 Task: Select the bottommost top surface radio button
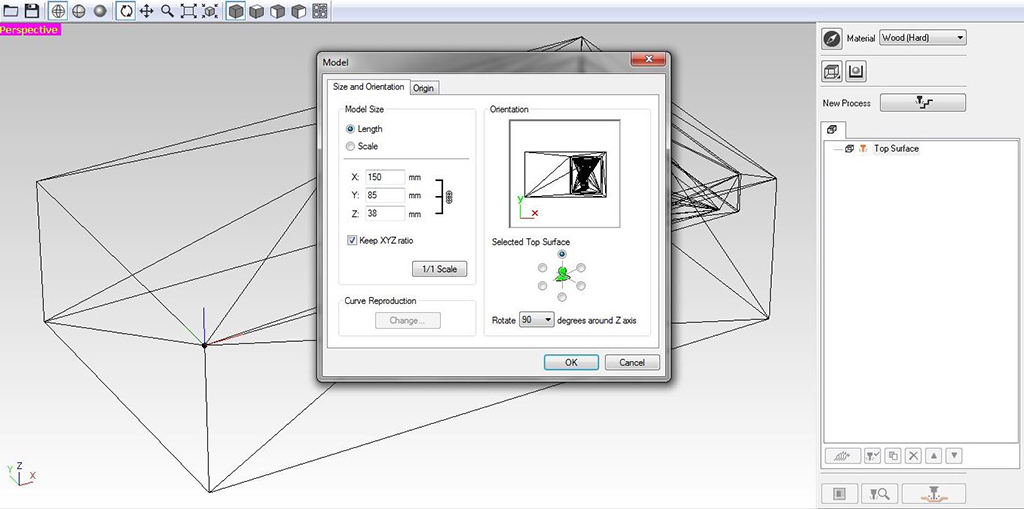pyautogui.click(x=562, y=297)
